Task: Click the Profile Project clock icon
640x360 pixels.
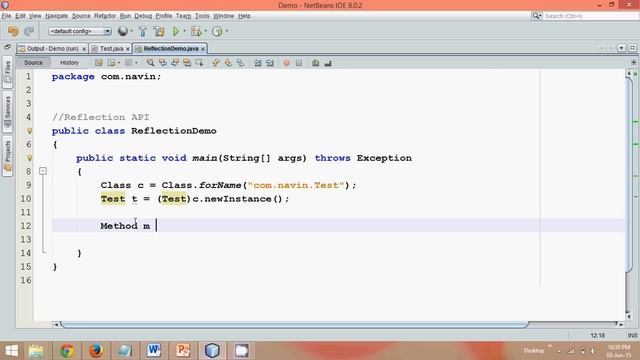Action: [x=217, y=31]
